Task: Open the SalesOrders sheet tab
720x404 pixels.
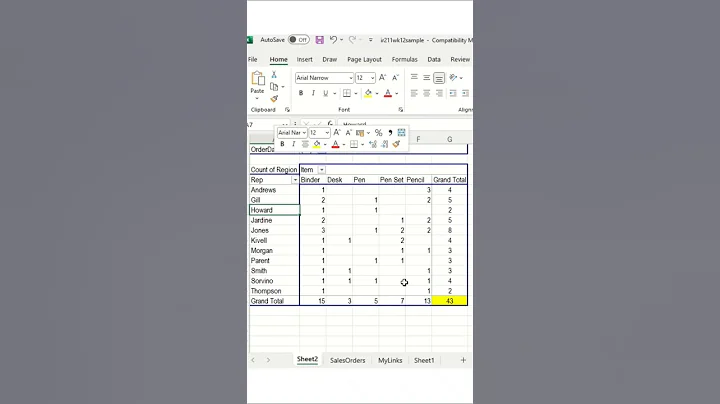Action: 348,360
